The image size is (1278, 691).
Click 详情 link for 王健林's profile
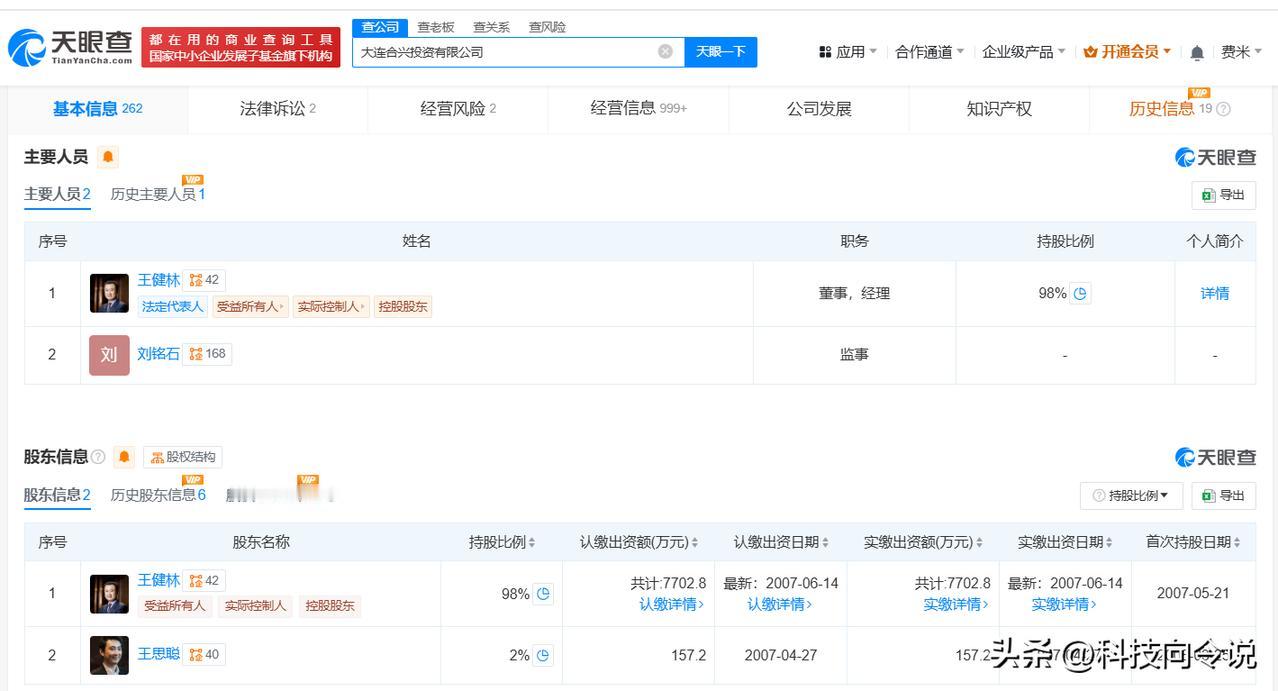coord(1215,293)
